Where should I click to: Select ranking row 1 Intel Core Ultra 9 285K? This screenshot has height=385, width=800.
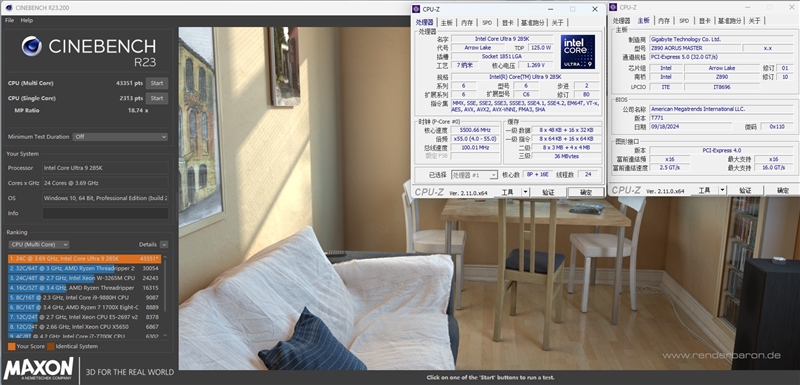click(85, 259)
